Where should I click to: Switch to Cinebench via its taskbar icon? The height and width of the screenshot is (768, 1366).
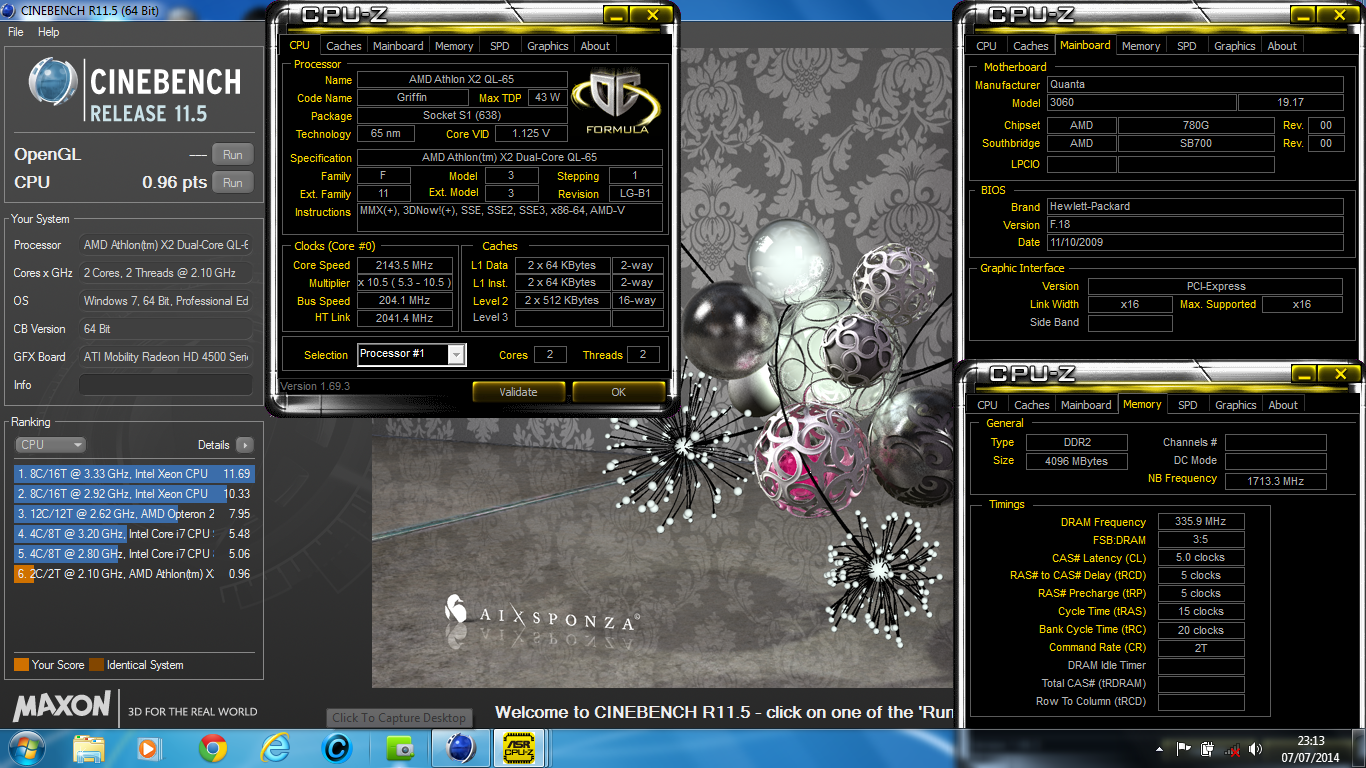tap(461, 748)
